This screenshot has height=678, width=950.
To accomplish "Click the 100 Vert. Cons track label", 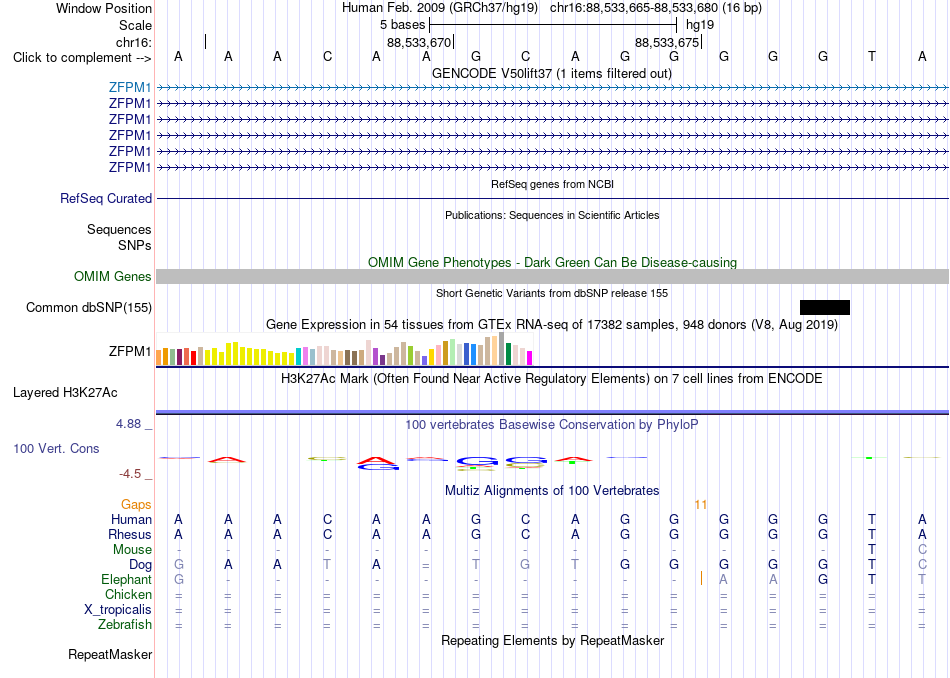I will coord(56,448).
